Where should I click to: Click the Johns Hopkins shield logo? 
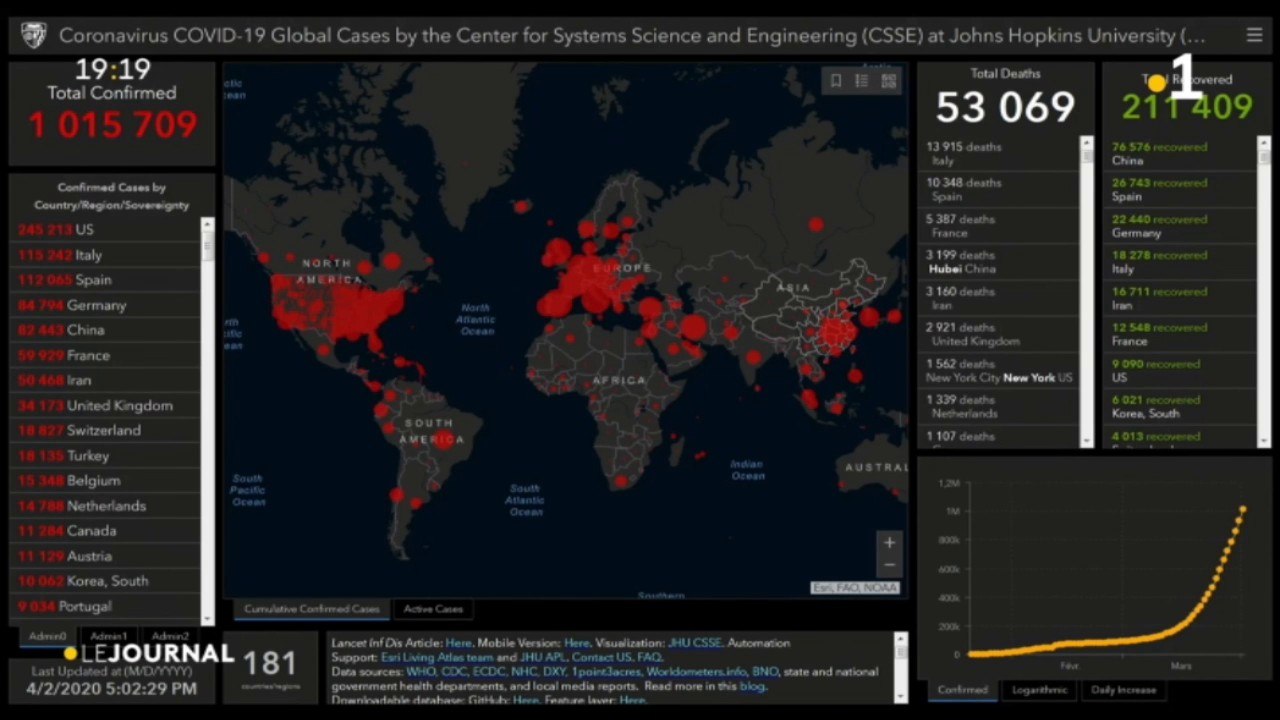click(x=33, y=36)
